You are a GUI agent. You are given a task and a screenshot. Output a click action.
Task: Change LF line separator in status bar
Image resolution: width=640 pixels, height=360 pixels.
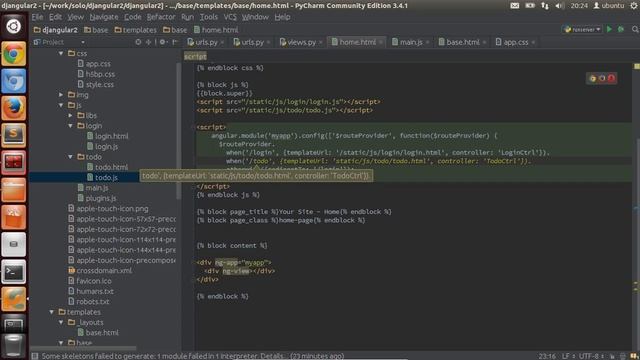coord(568,356)
